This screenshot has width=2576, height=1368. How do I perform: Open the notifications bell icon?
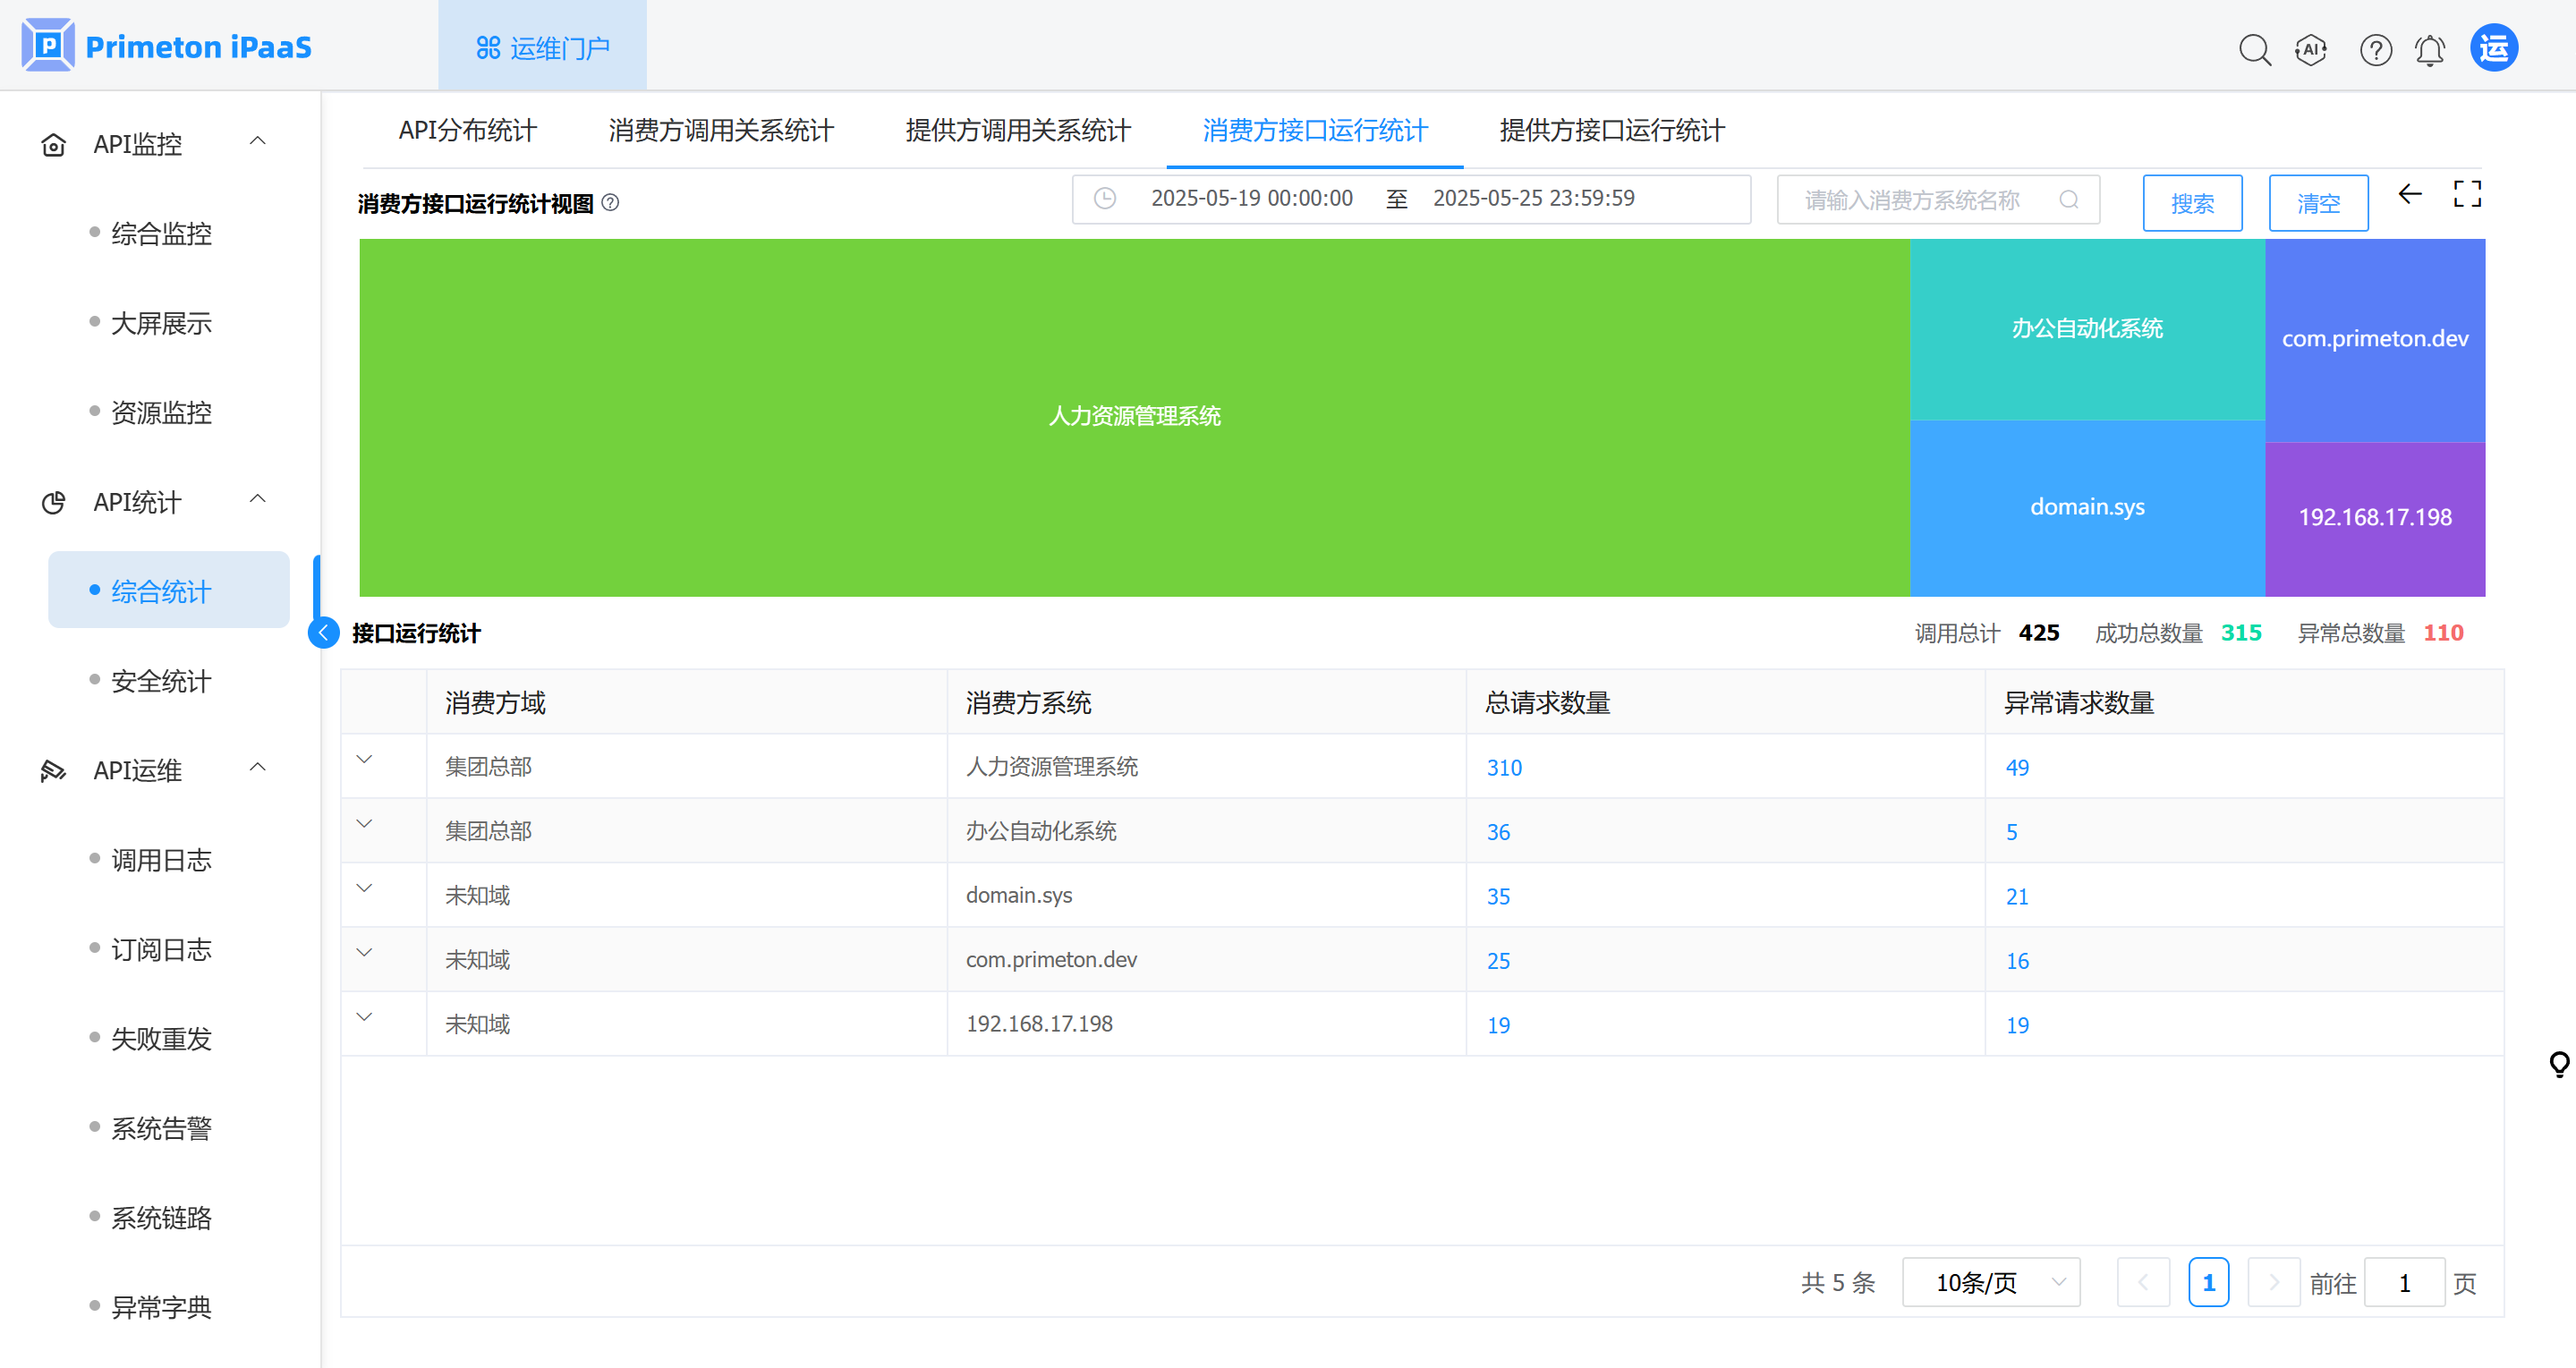pyautogui.click(x=2429, y=49)
